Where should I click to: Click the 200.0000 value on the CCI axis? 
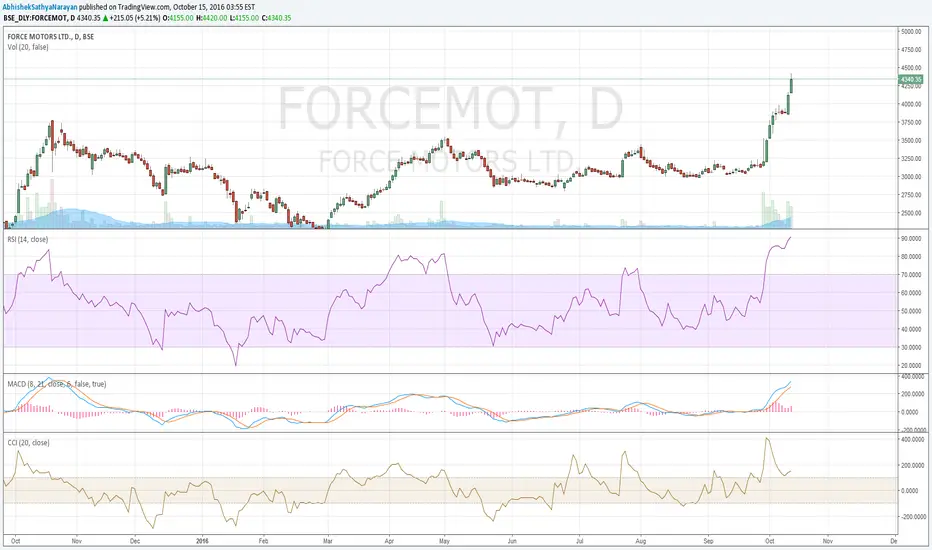pyautogui.click(x=912, y=466)
